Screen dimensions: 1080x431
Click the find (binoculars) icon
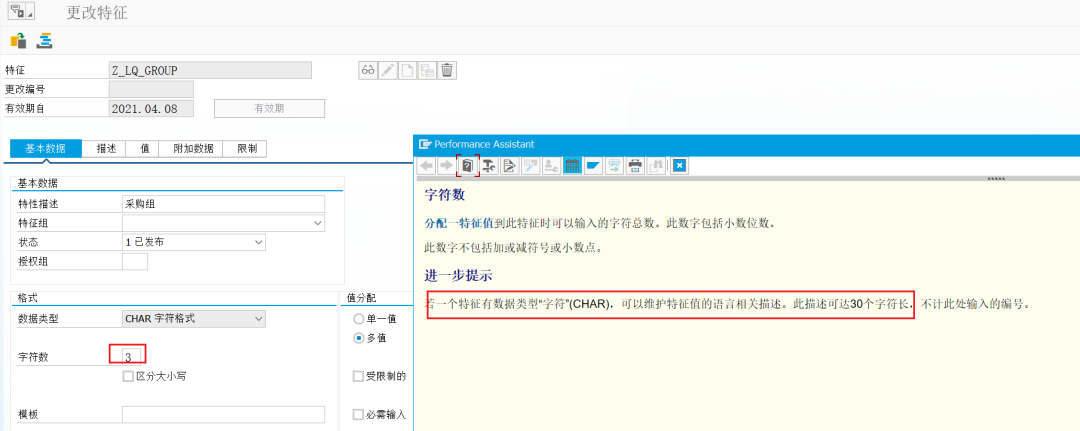[x=657, y=165]
